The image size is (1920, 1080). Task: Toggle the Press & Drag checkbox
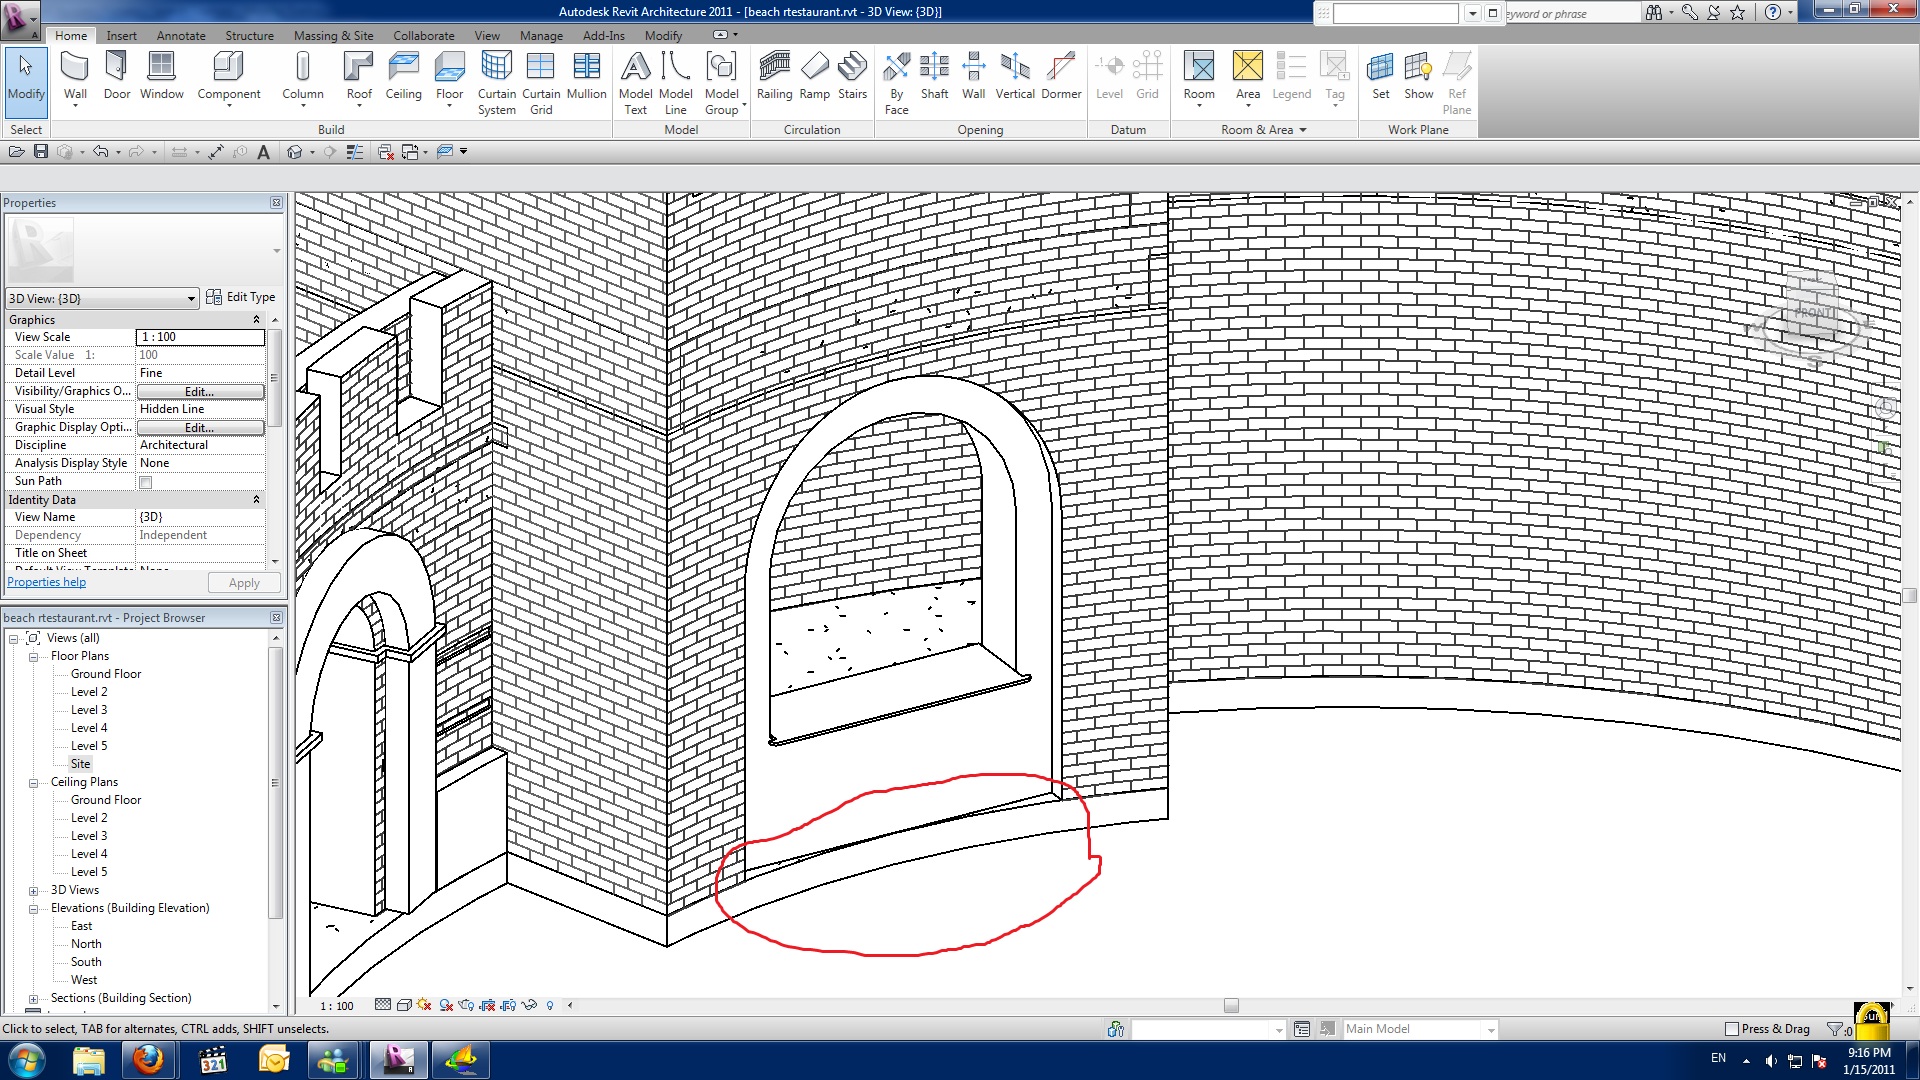pos(1732,1029)
